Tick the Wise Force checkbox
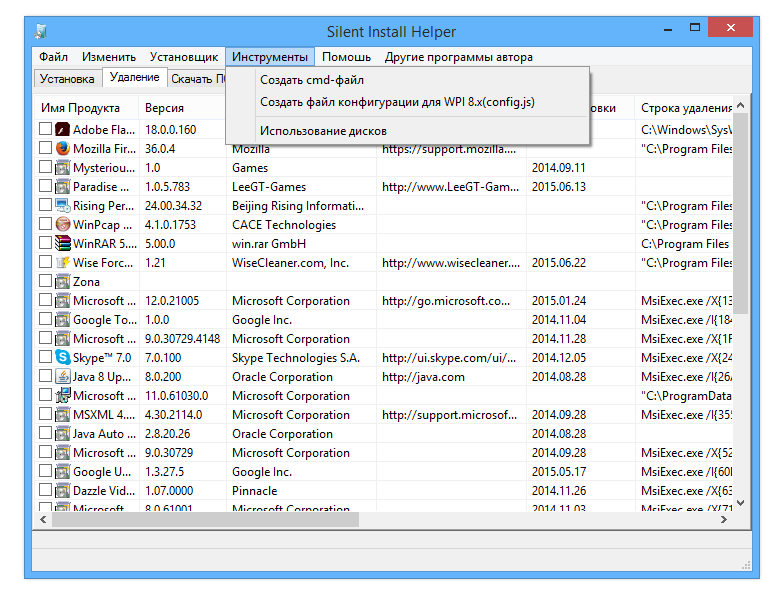This screenshot has width=779, height=599. pyautogui.click(x=45, y=262)
